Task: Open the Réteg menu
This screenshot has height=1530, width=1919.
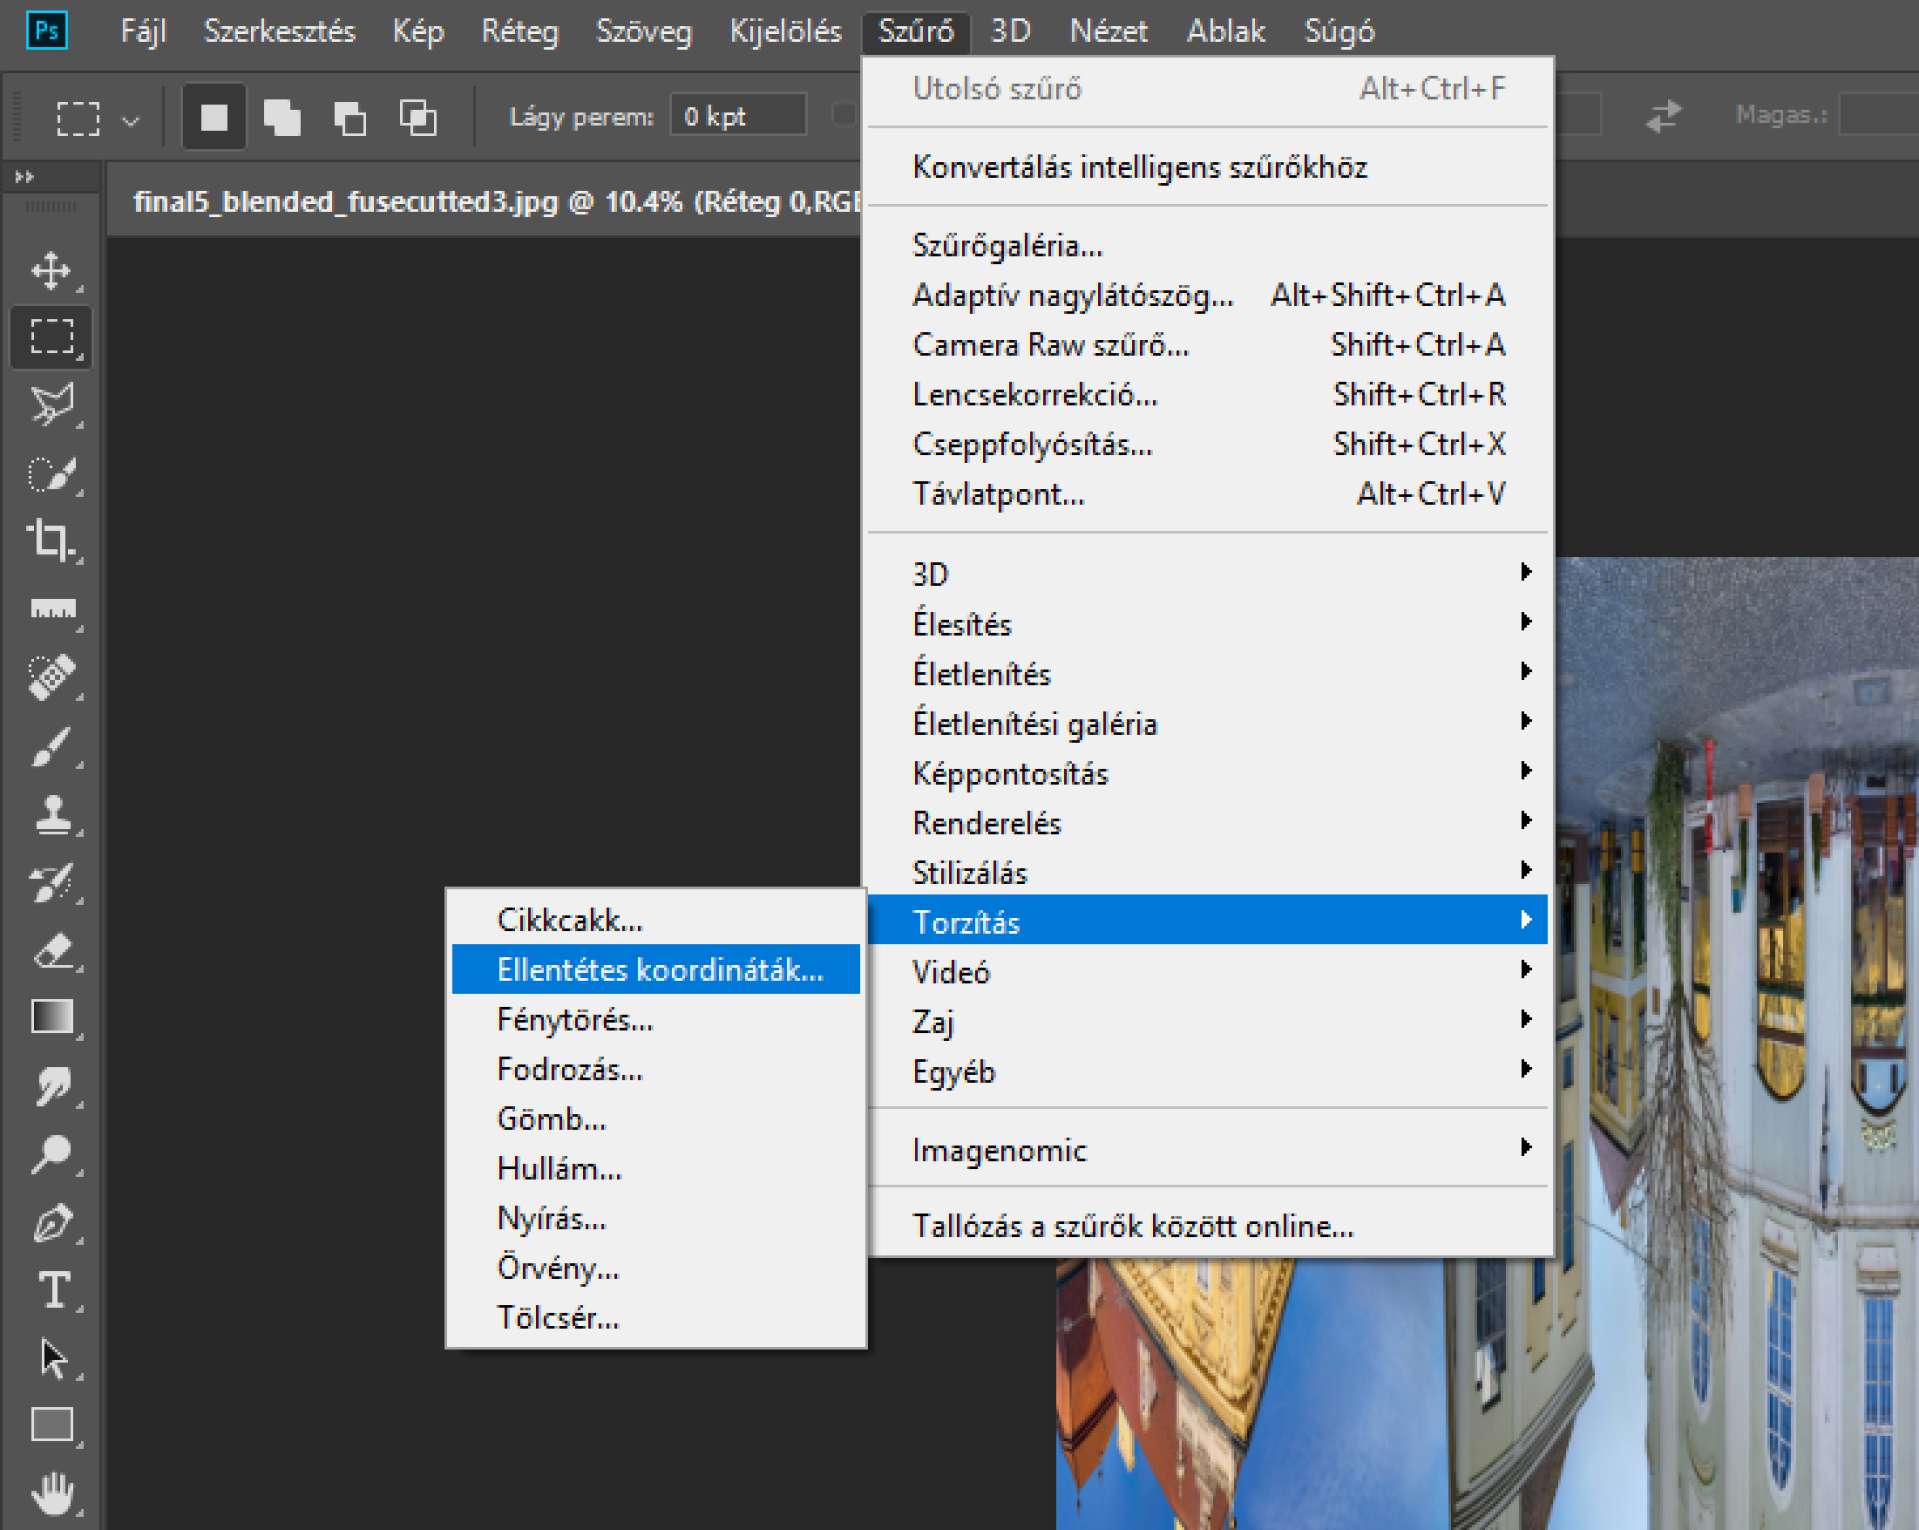Action: coord(519,32)
